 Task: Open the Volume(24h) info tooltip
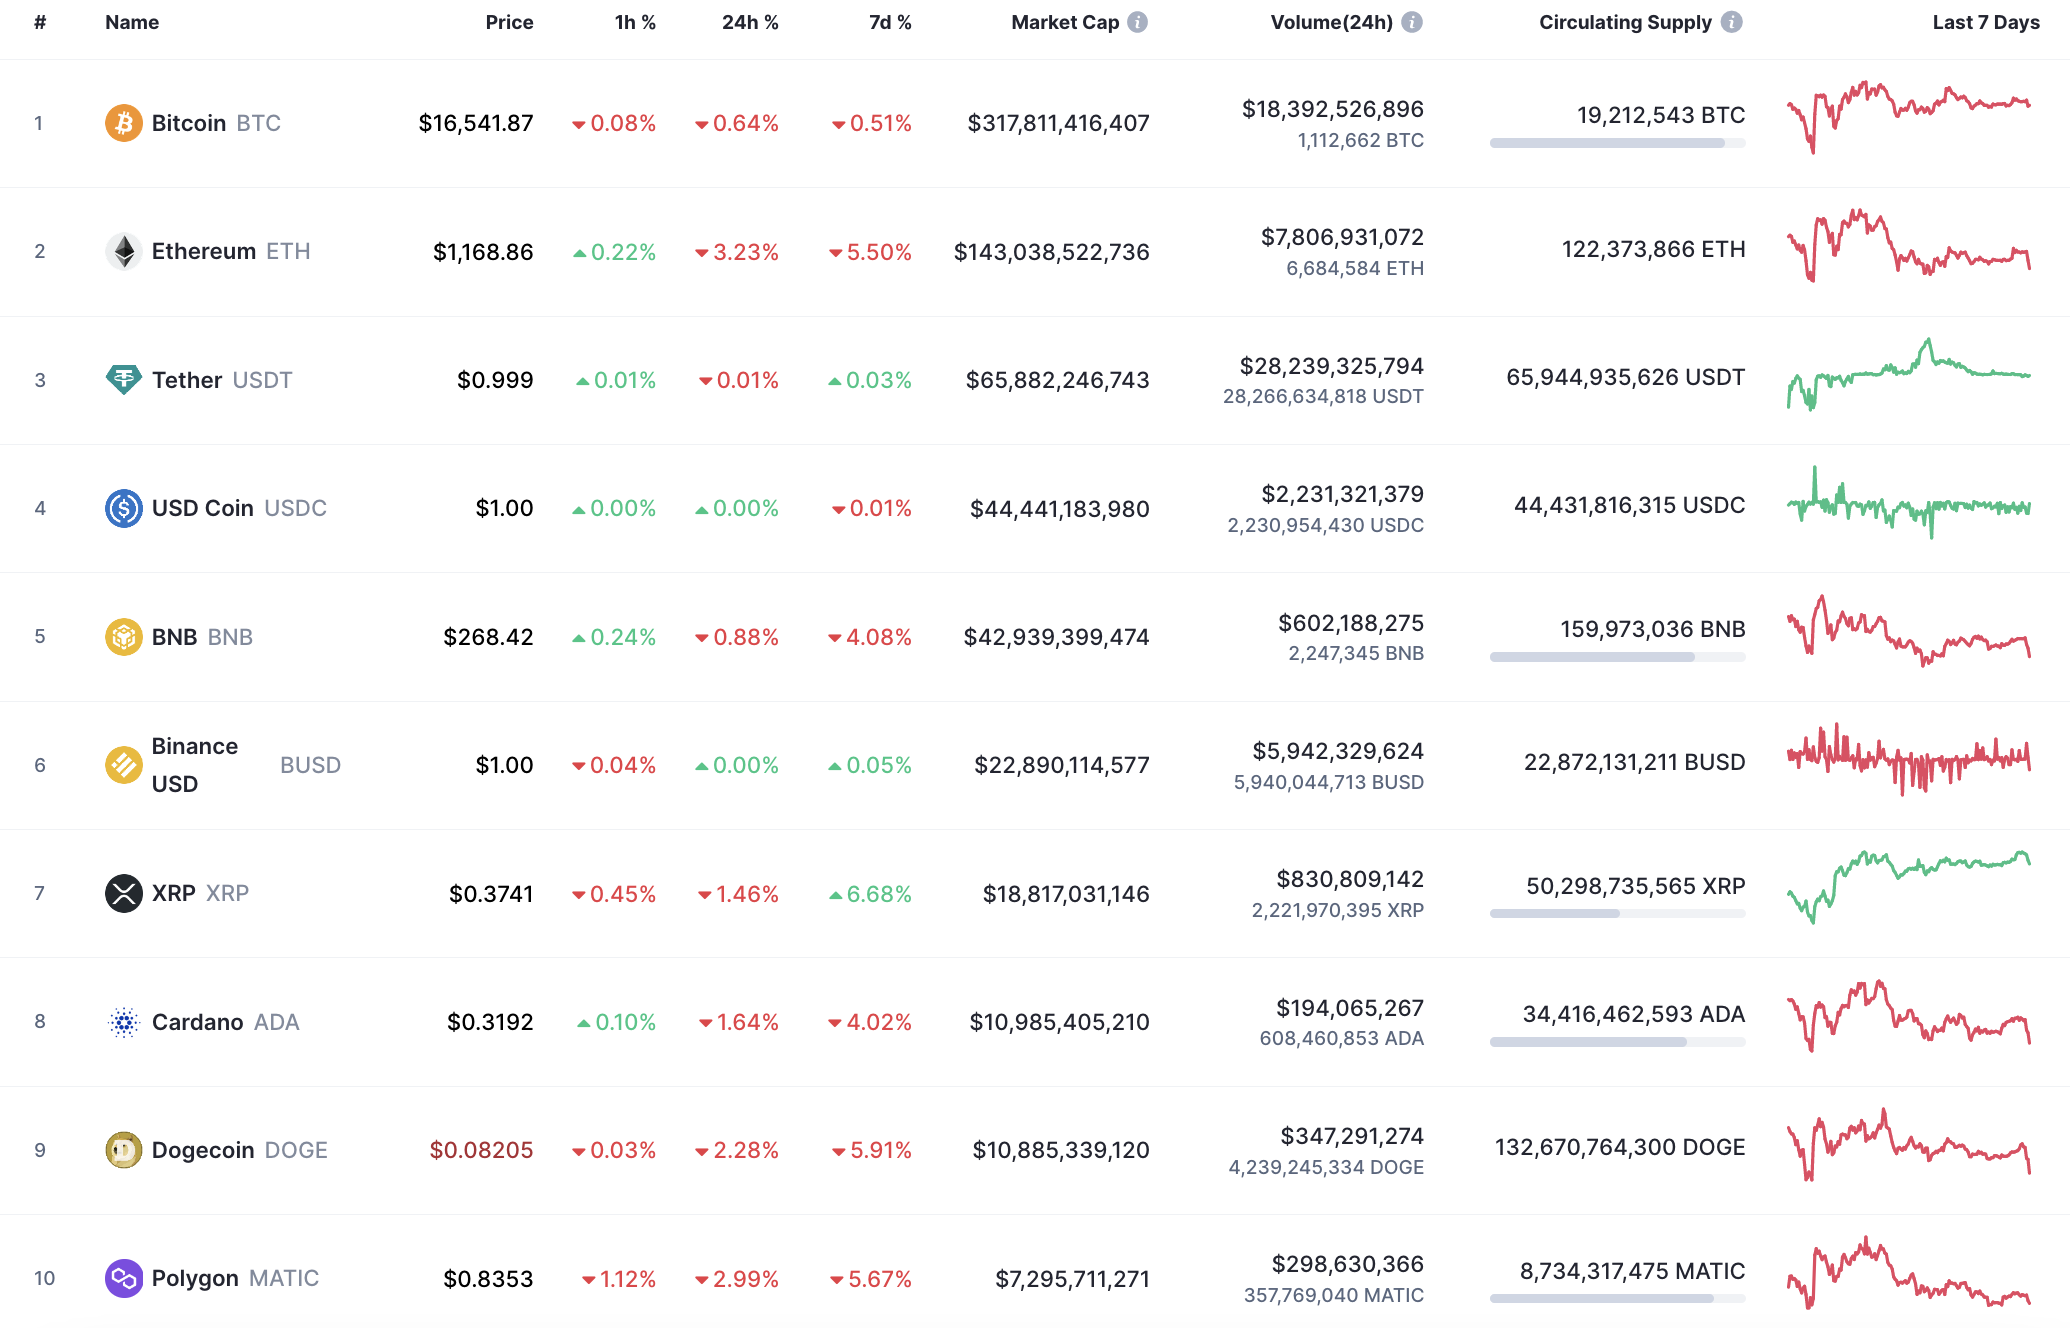pyautogui.click(x=1412, y=21)
